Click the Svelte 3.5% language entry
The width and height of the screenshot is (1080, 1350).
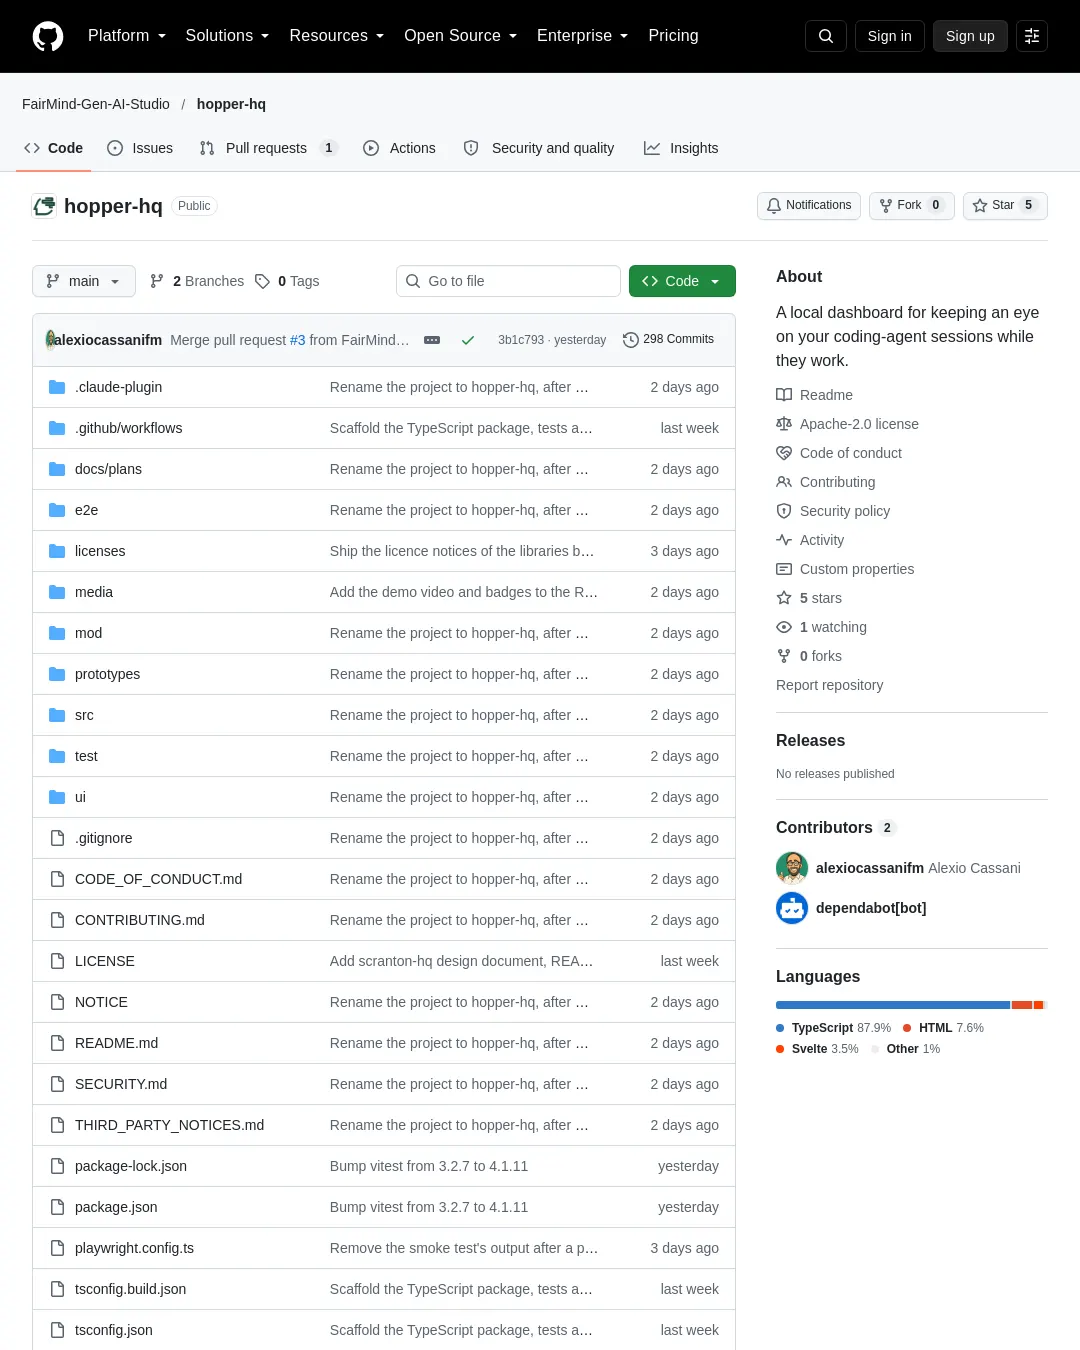pyautogui.click(x=817, y=1049)
